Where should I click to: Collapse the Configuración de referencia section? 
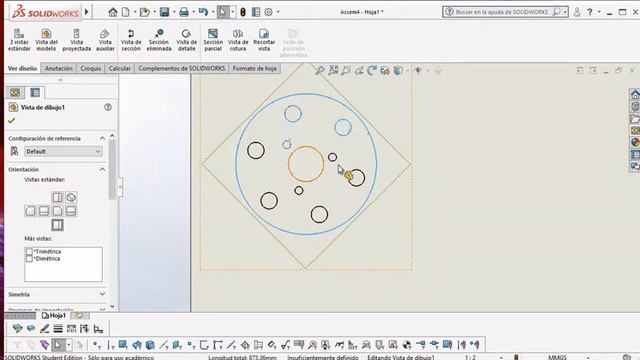pyautogui.click(x=102, y=138)
